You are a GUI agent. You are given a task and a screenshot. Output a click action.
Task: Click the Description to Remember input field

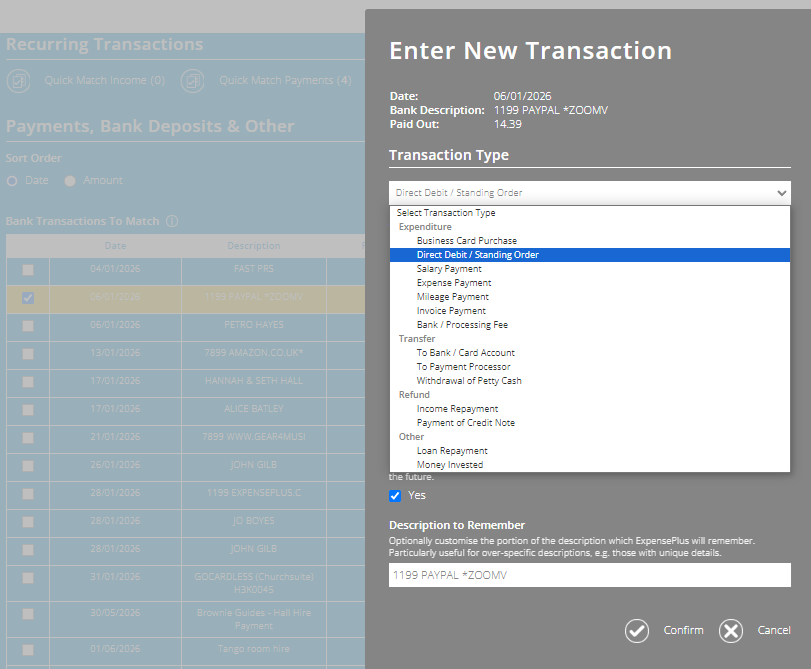pos(590,575)
